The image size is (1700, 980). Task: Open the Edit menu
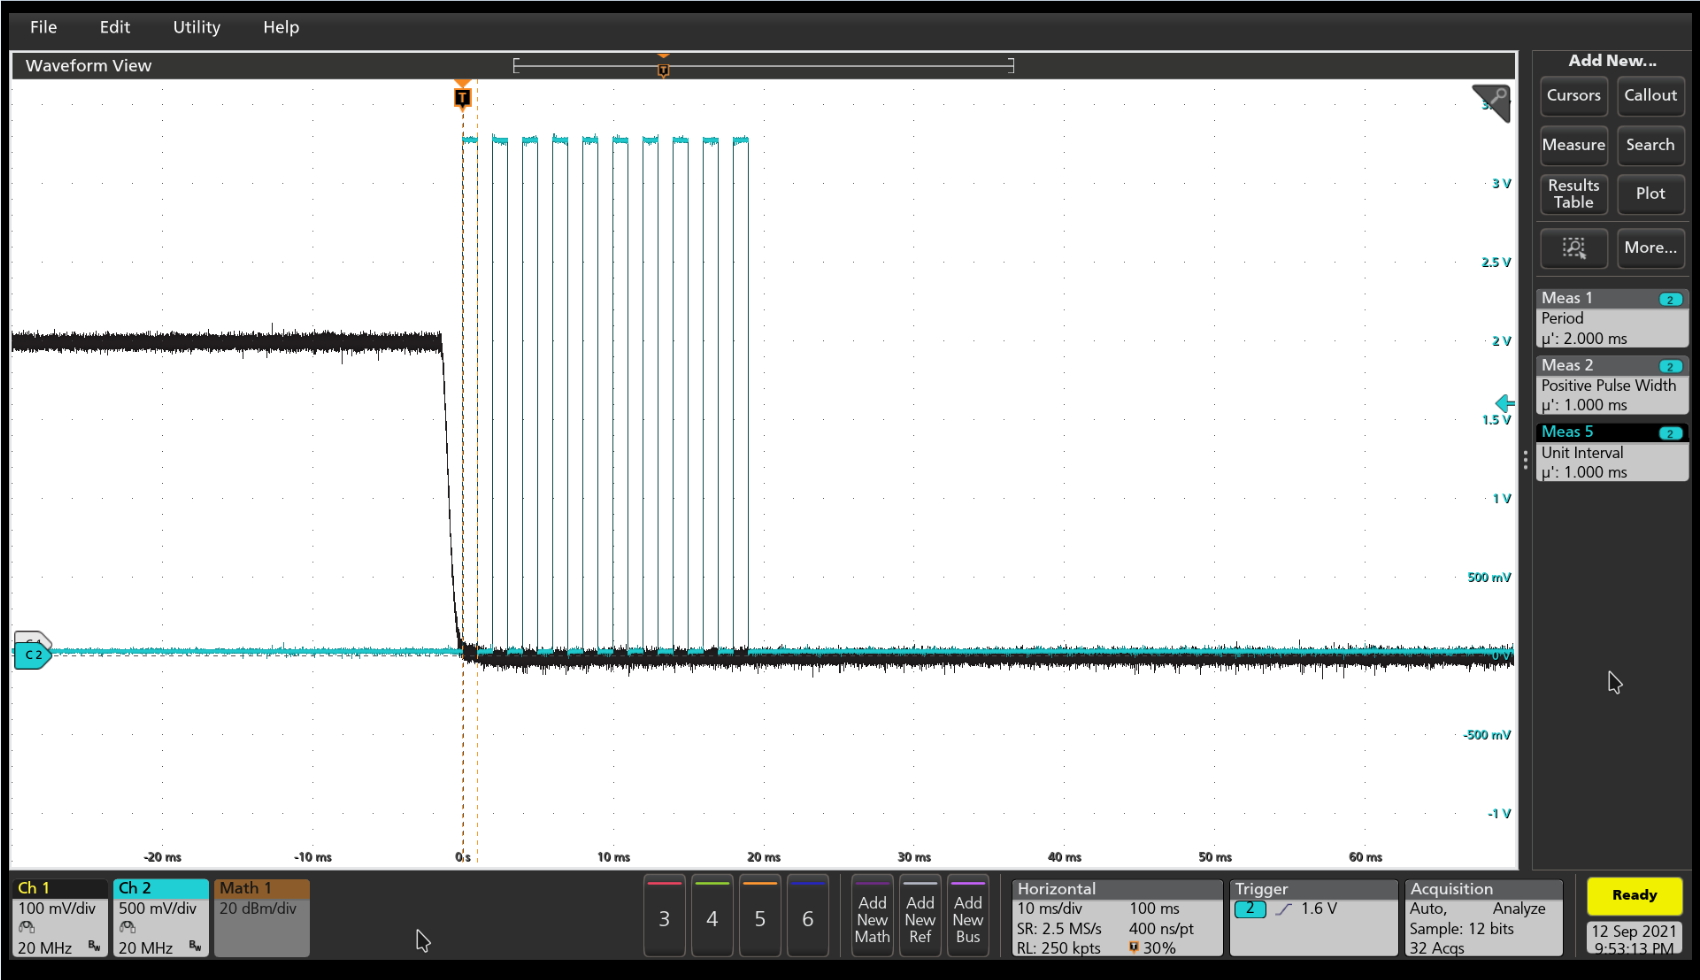pyautogui.click(x=115, y=27)
